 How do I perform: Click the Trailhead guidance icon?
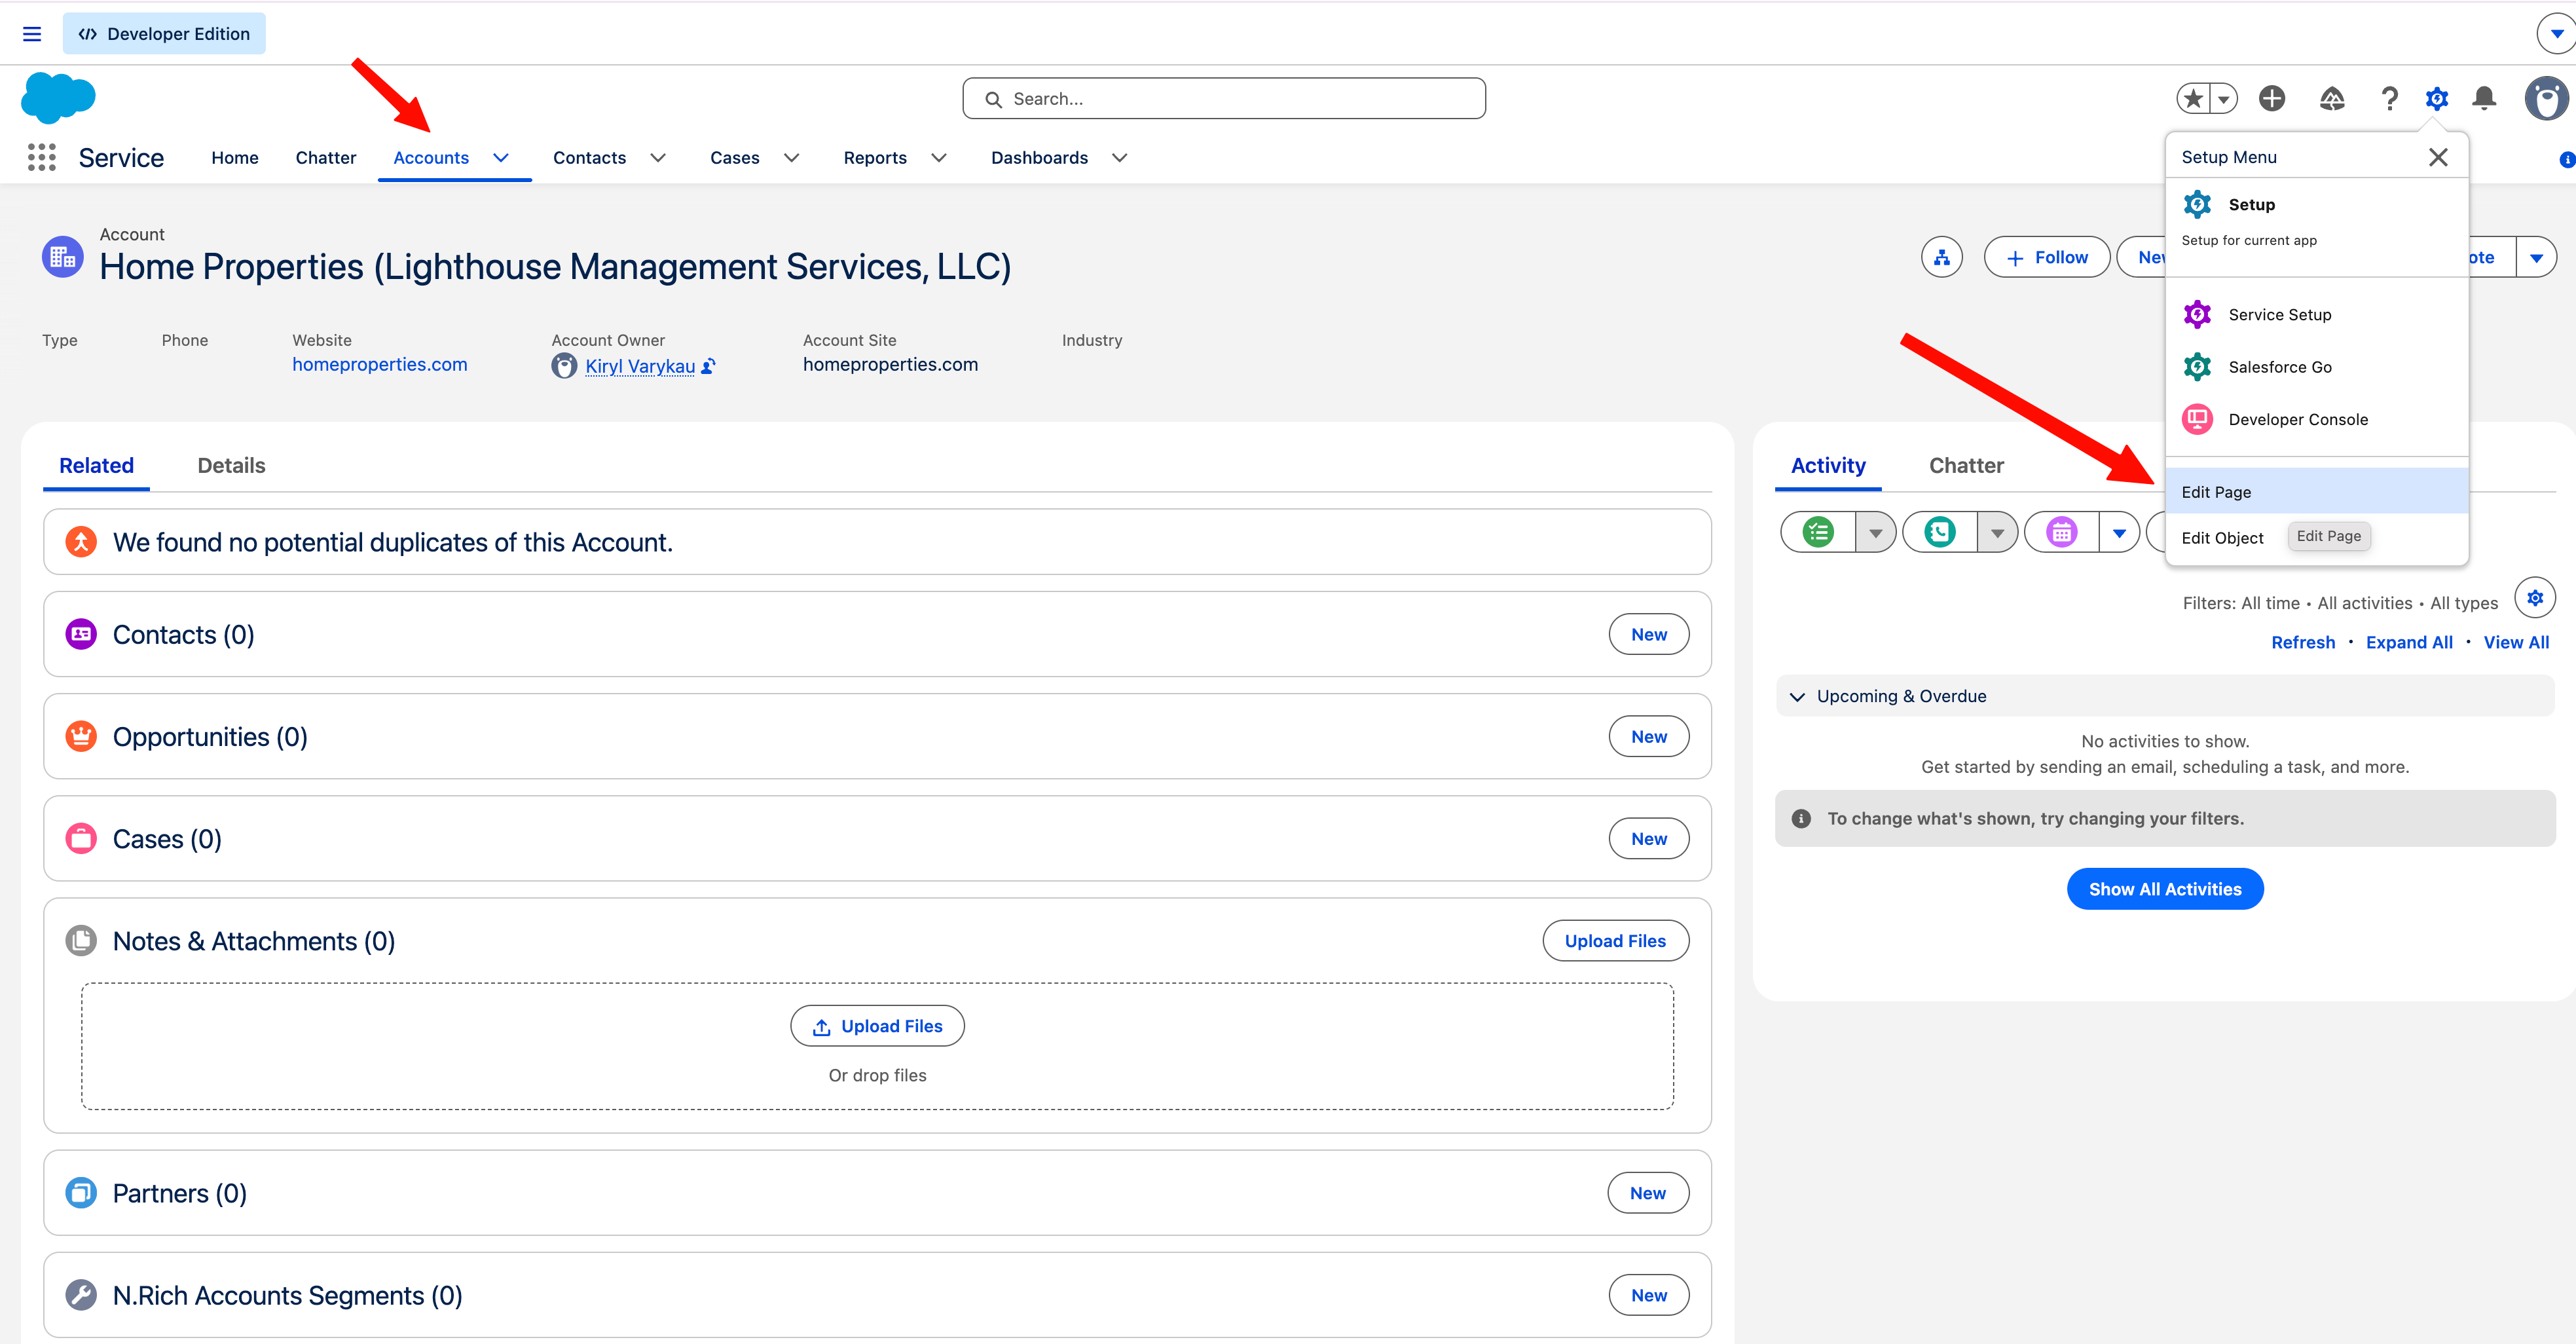[x=2332, y=98]
